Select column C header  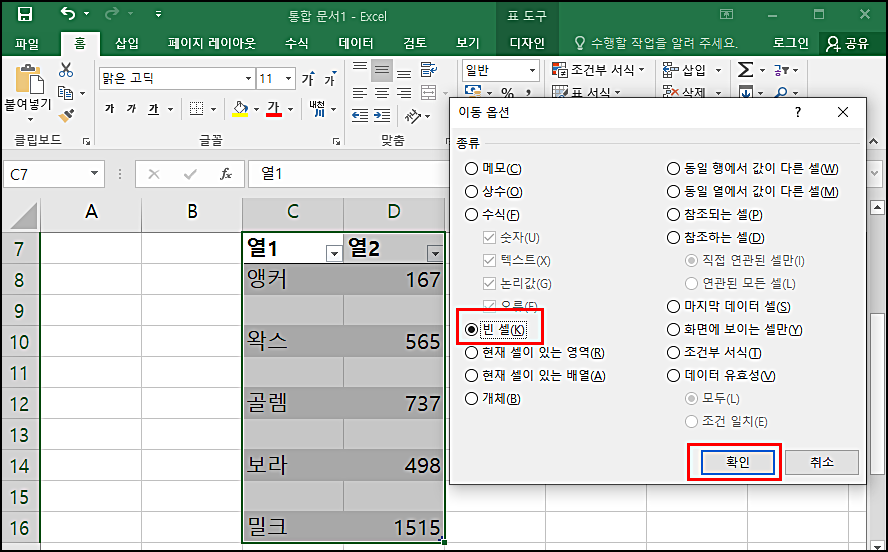[x=293, y=212]
